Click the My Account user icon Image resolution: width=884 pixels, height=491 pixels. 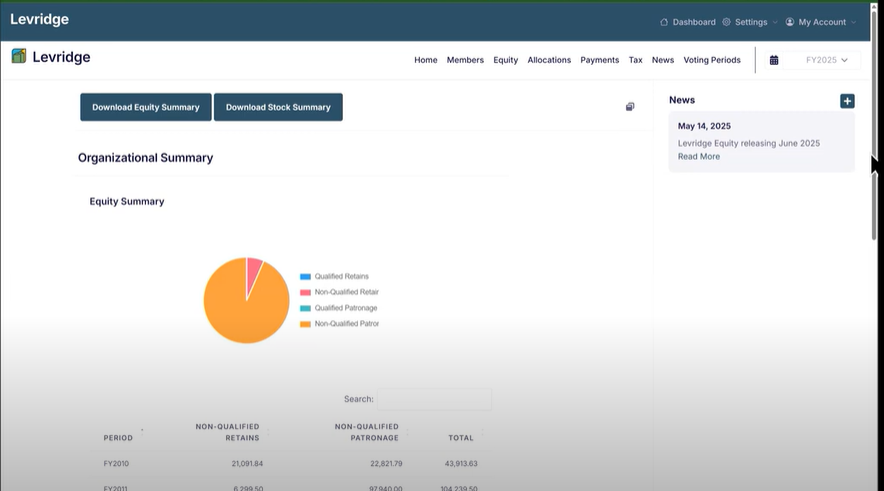click(789, 22)
